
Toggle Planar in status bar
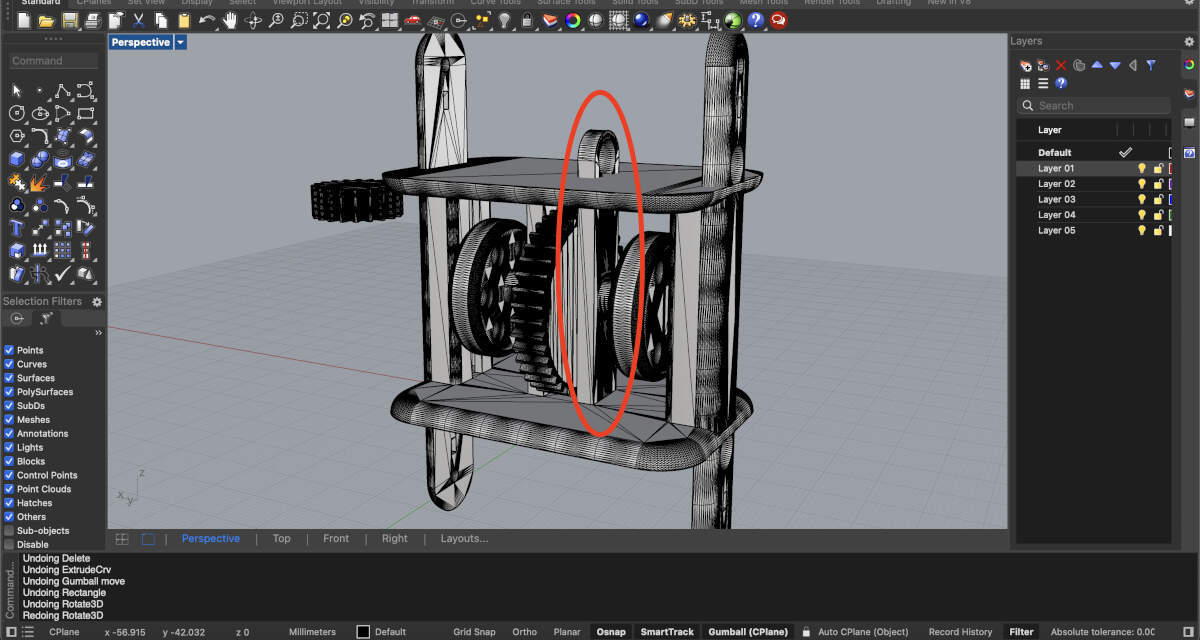tap(567, 632)
